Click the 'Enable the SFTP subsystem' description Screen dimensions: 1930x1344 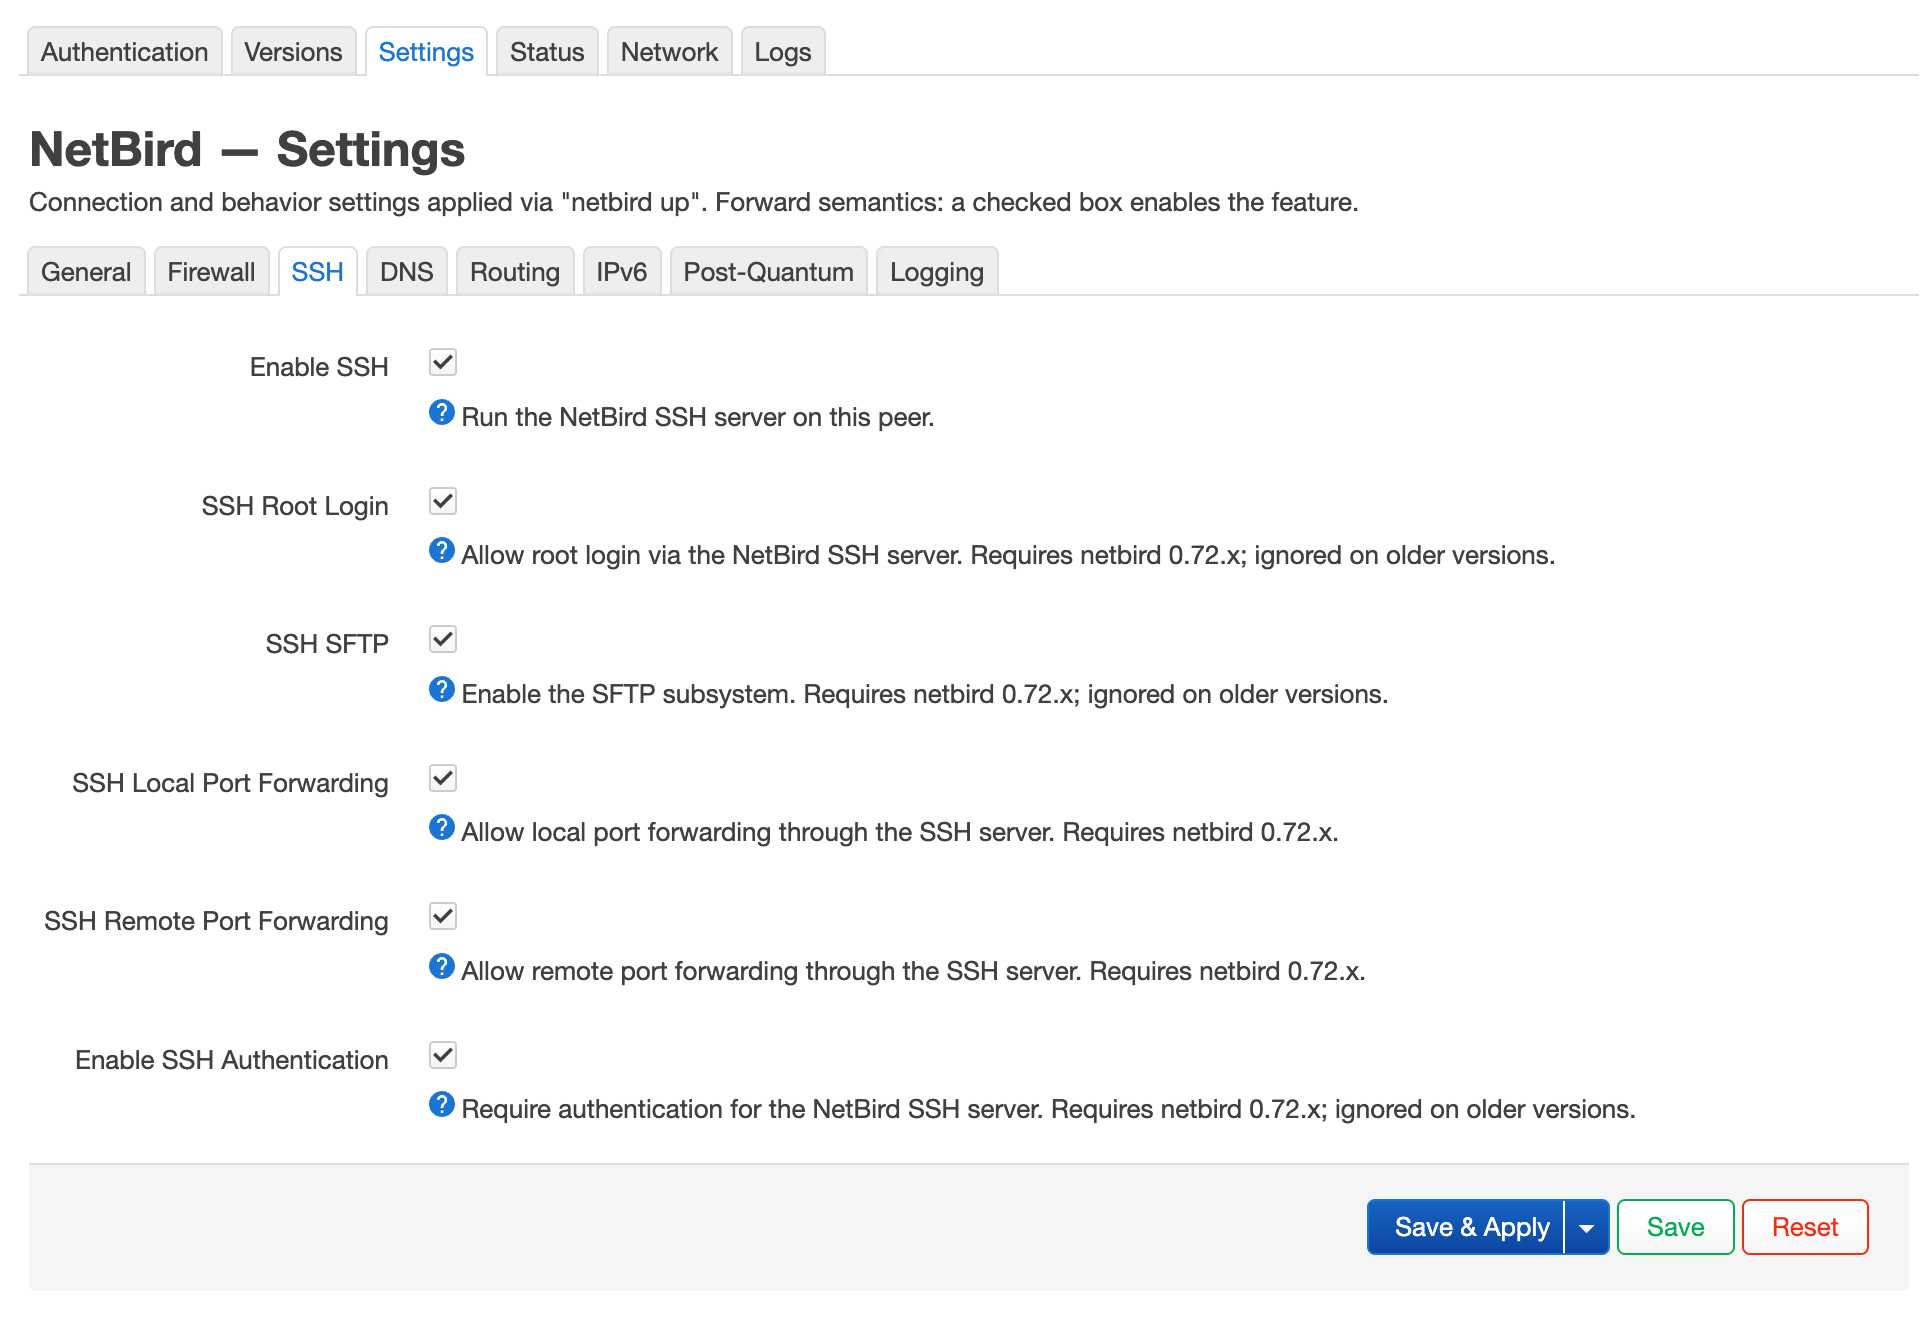coord(925,694)
